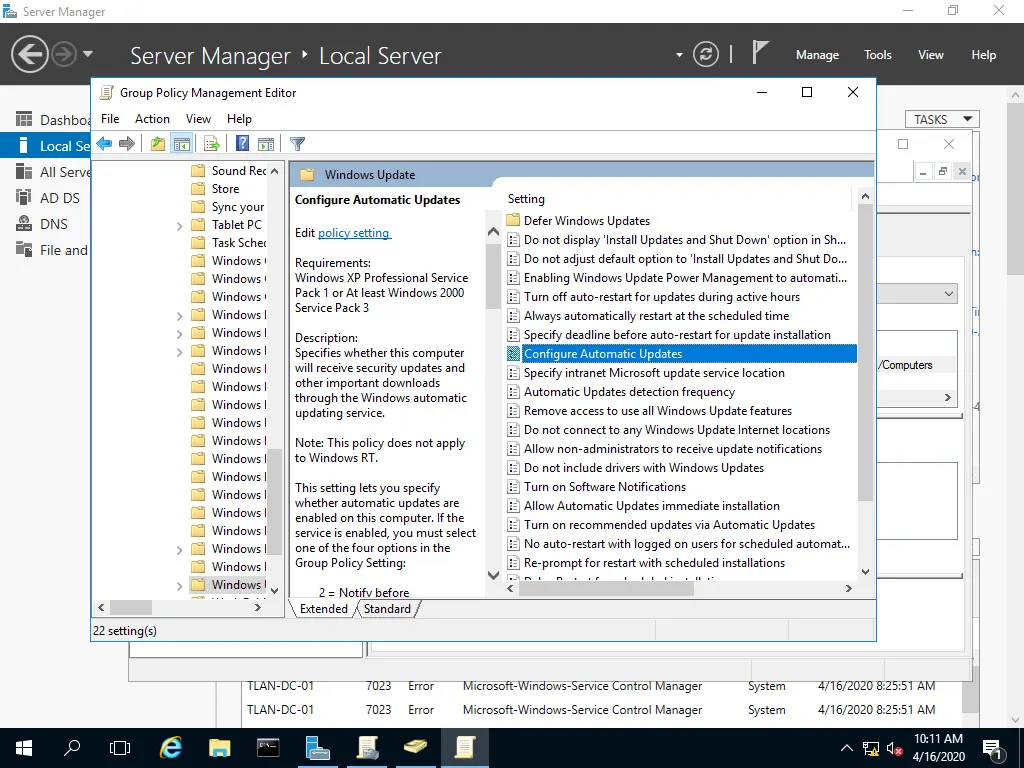Open the Action menu in Group Policy Editor
The height and width of the screenshot is (768, 1024).
152,119
